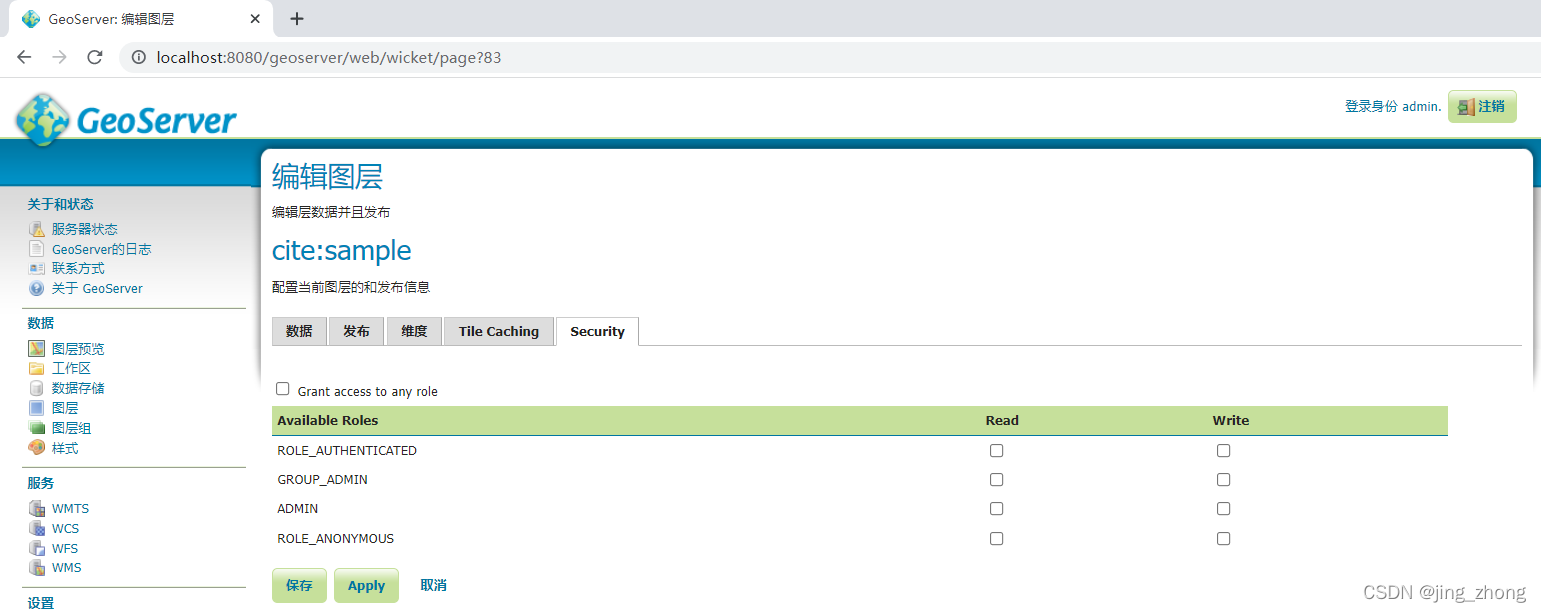
Task: Check Read for ADMIN role
Action: click(x=996, y=508)
